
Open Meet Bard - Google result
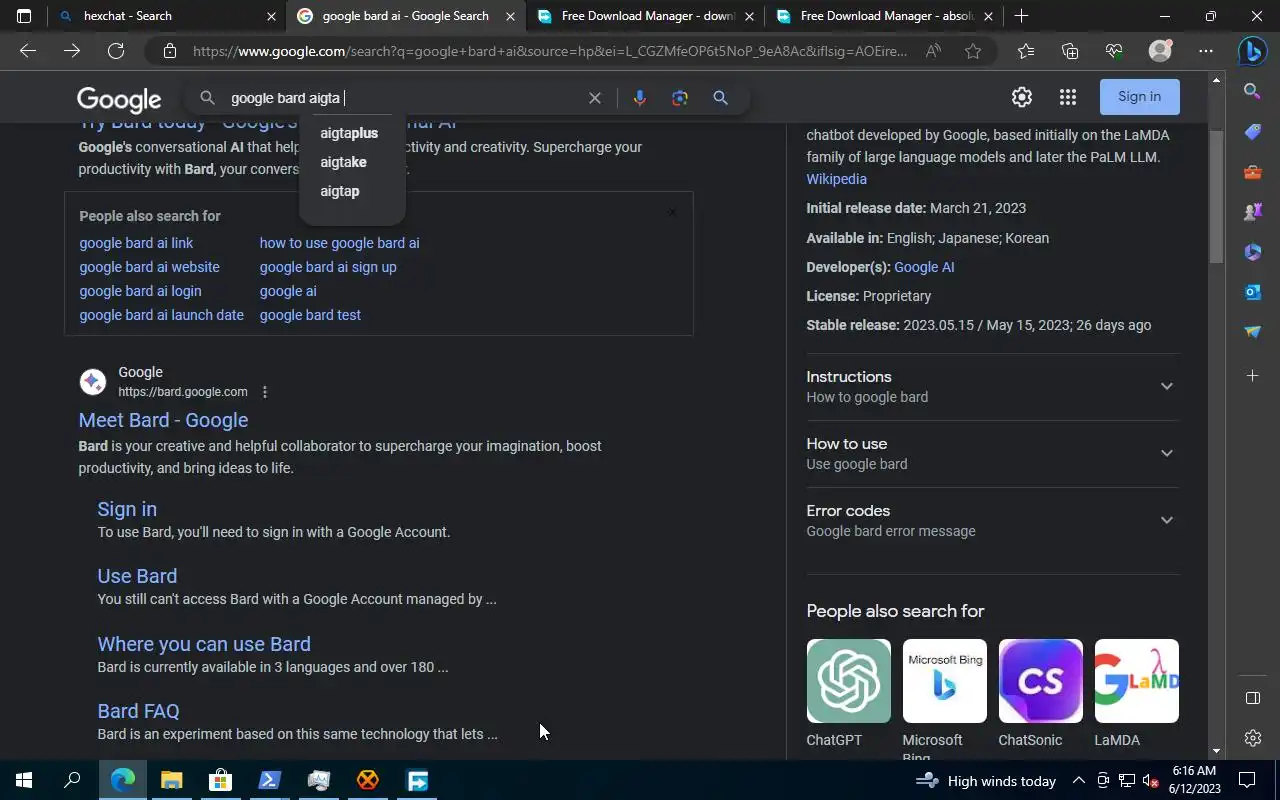[163, 420]
